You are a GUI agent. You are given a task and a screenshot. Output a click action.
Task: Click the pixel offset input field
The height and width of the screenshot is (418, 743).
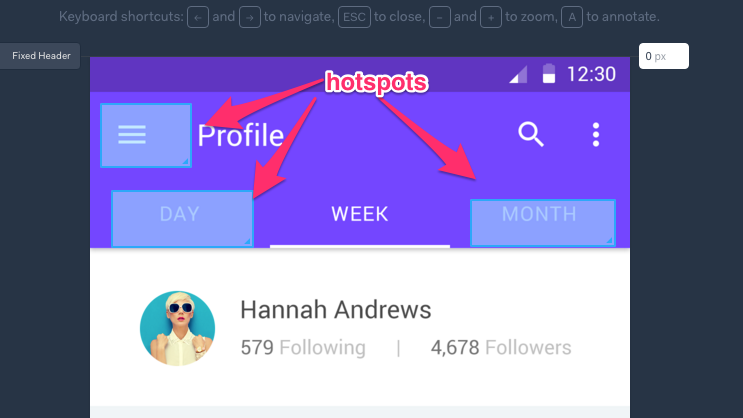coord(664,56)
